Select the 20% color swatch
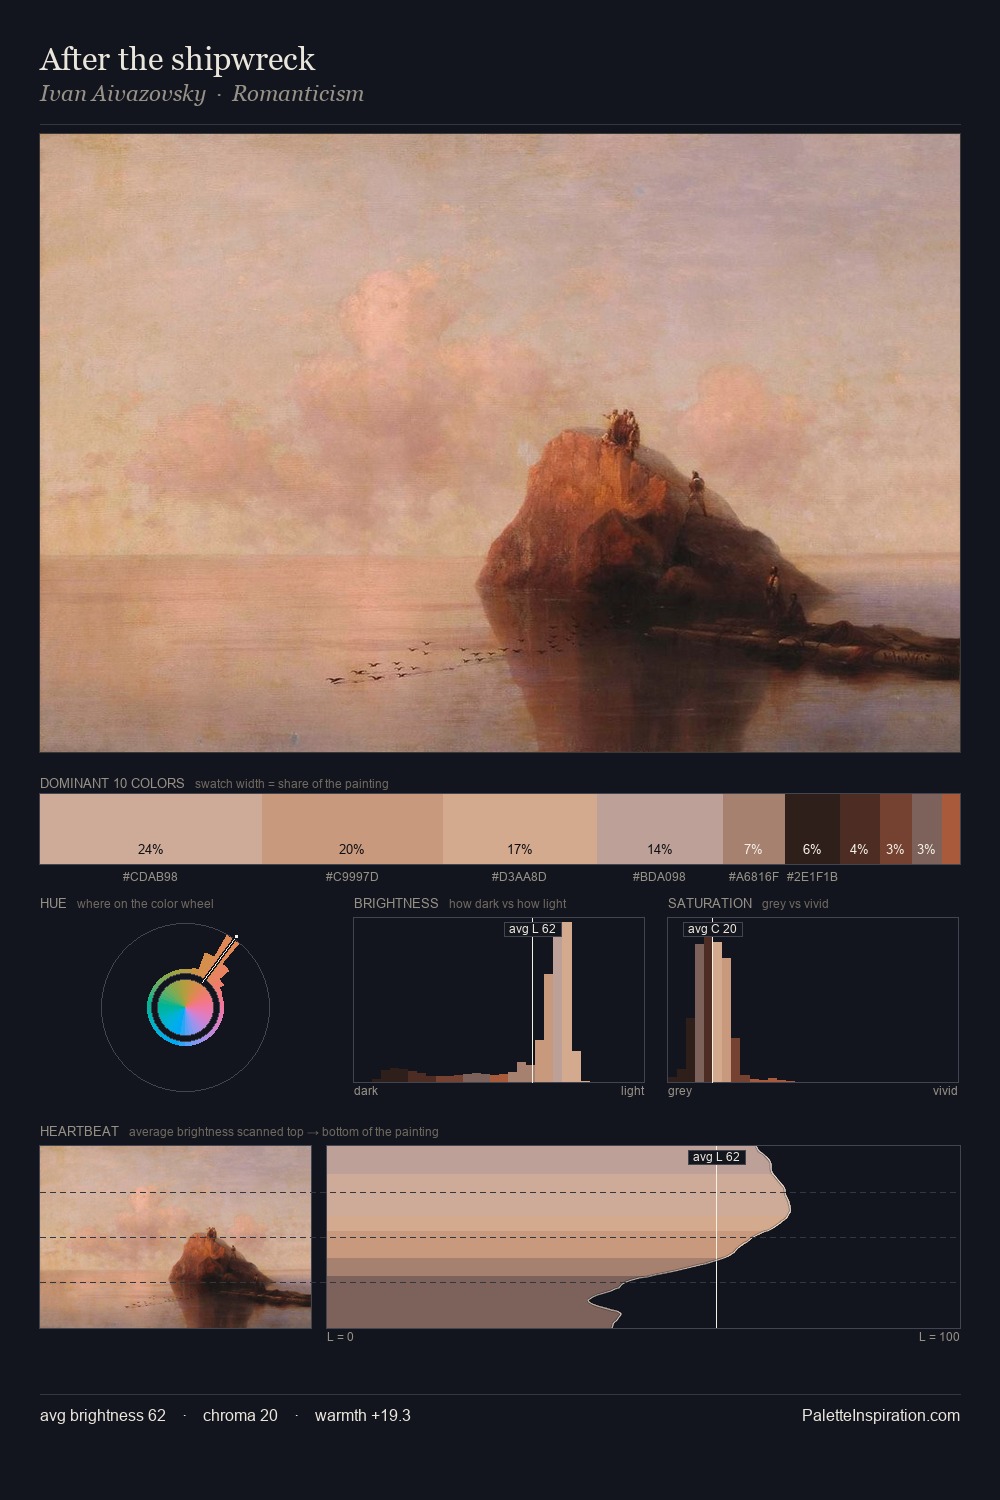Image resolution: width=1000 pixels, height=1500 pixels. click(x=352, y=829)
